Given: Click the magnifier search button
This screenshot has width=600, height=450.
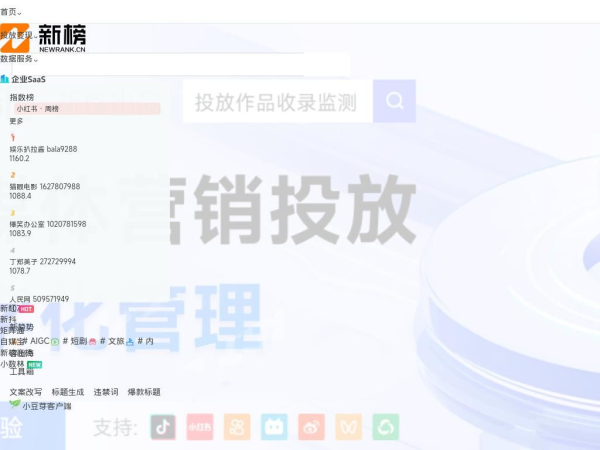Looking at the screenshot, I should 395,101.
